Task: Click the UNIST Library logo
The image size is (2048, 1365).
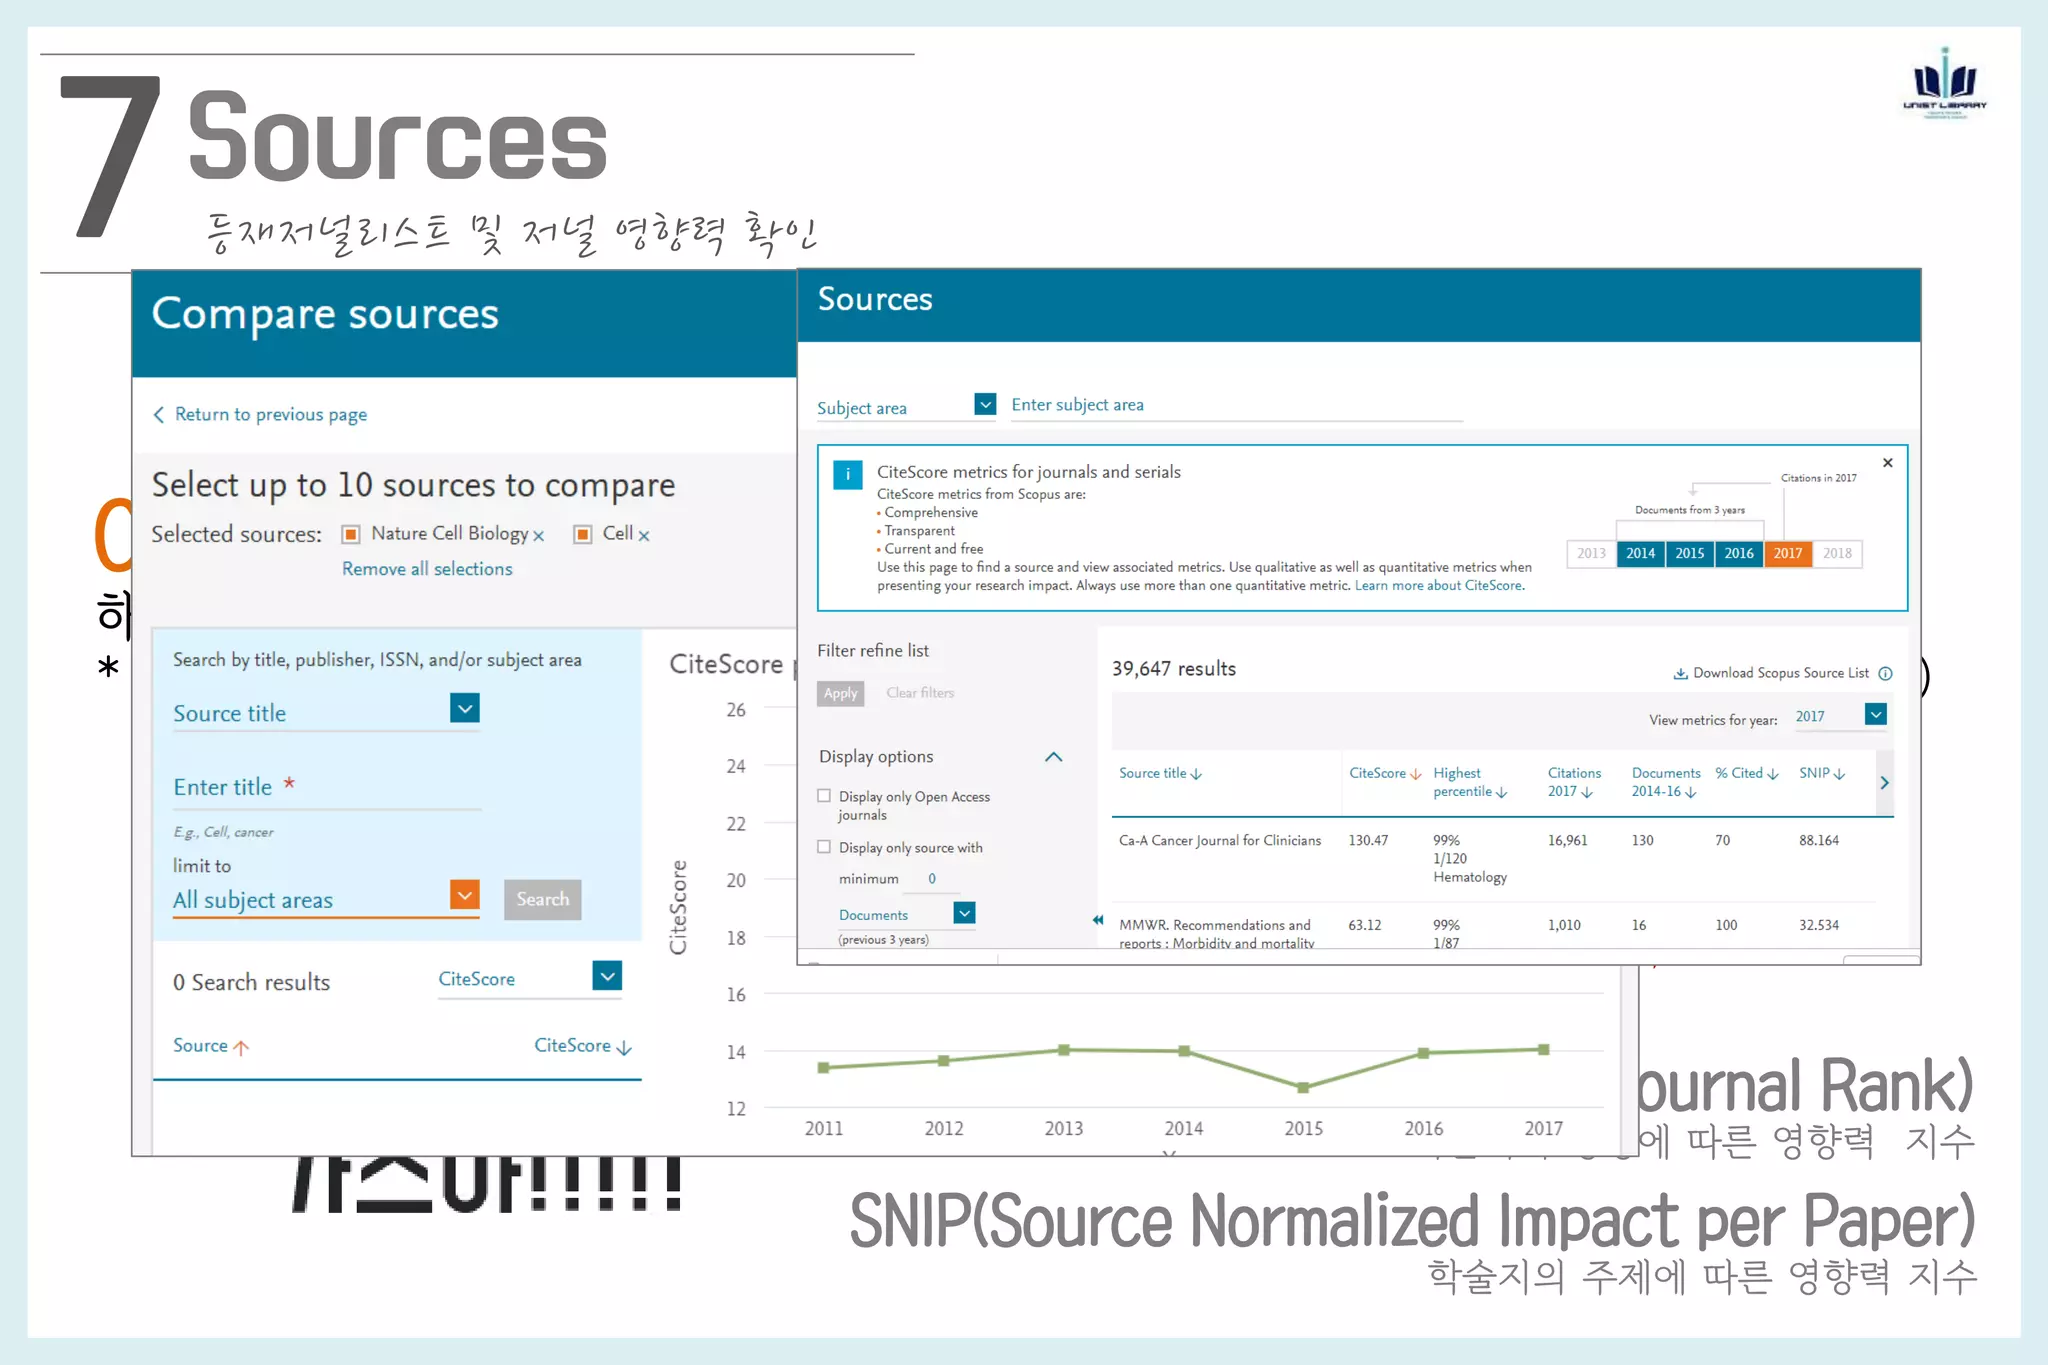Action: click(x=1945, y=83)
